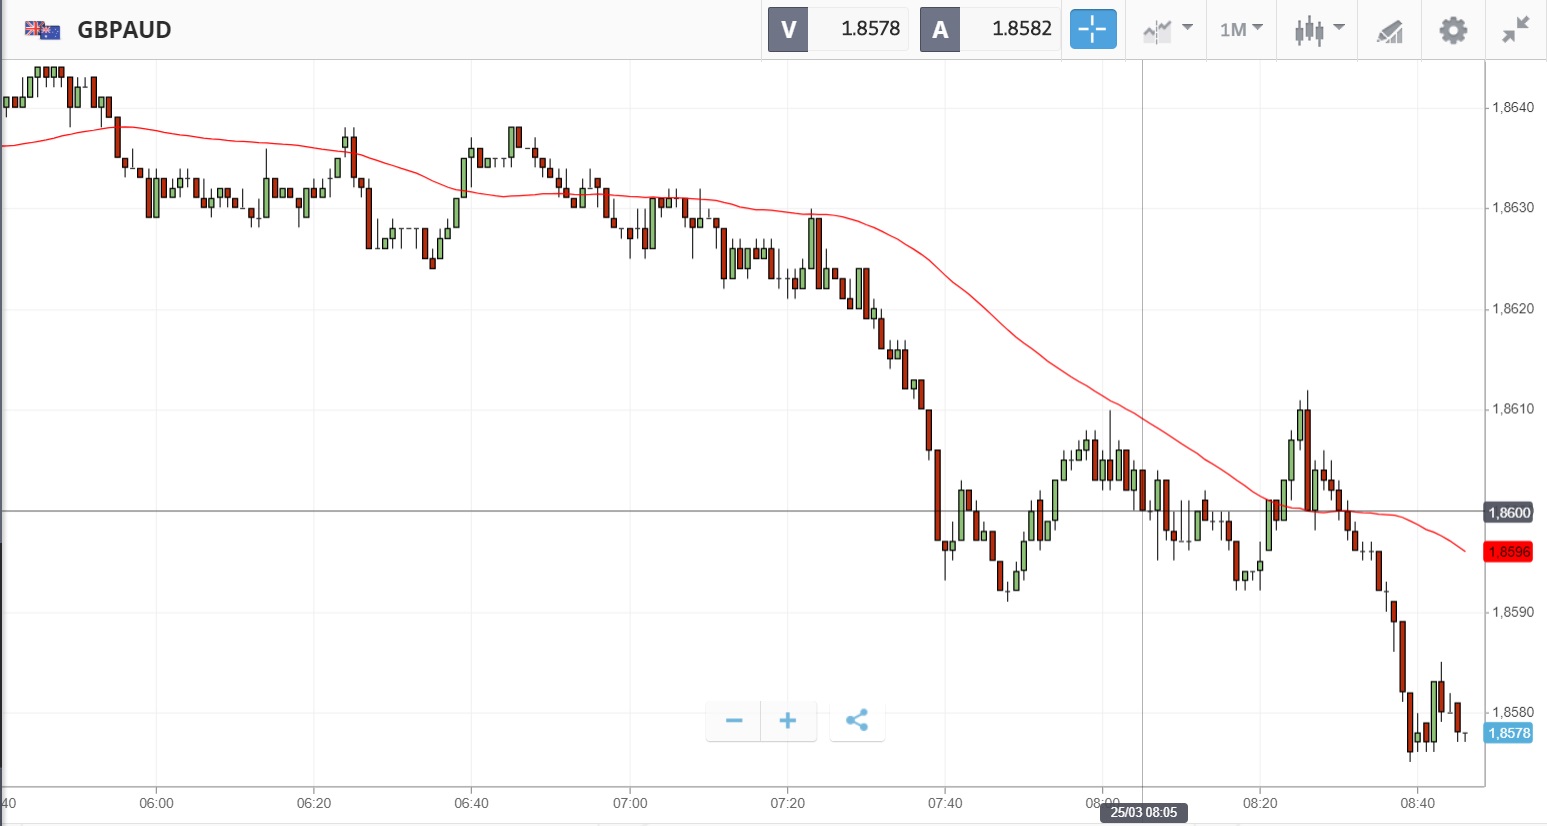
Task: Zoom out the chart with minus
Action: coord(734,721)
